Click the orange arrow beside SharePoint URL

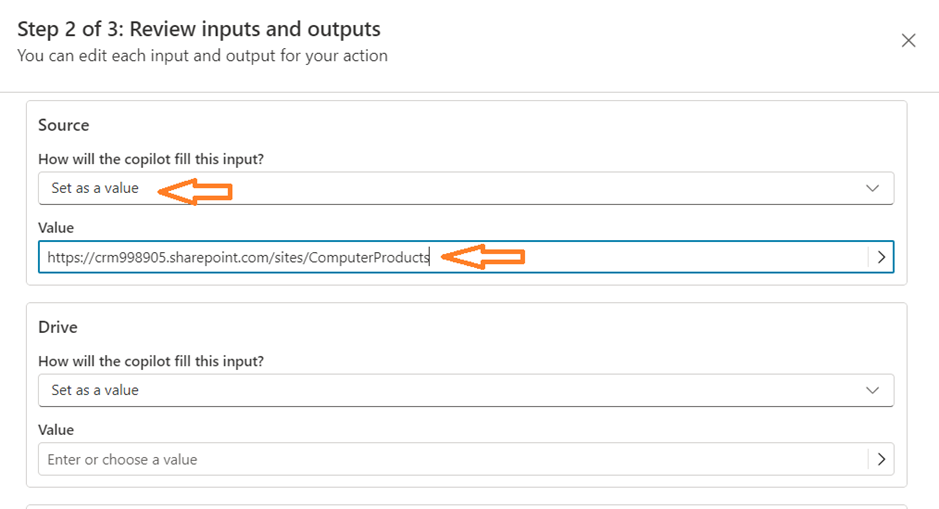[x=483, y=258]
